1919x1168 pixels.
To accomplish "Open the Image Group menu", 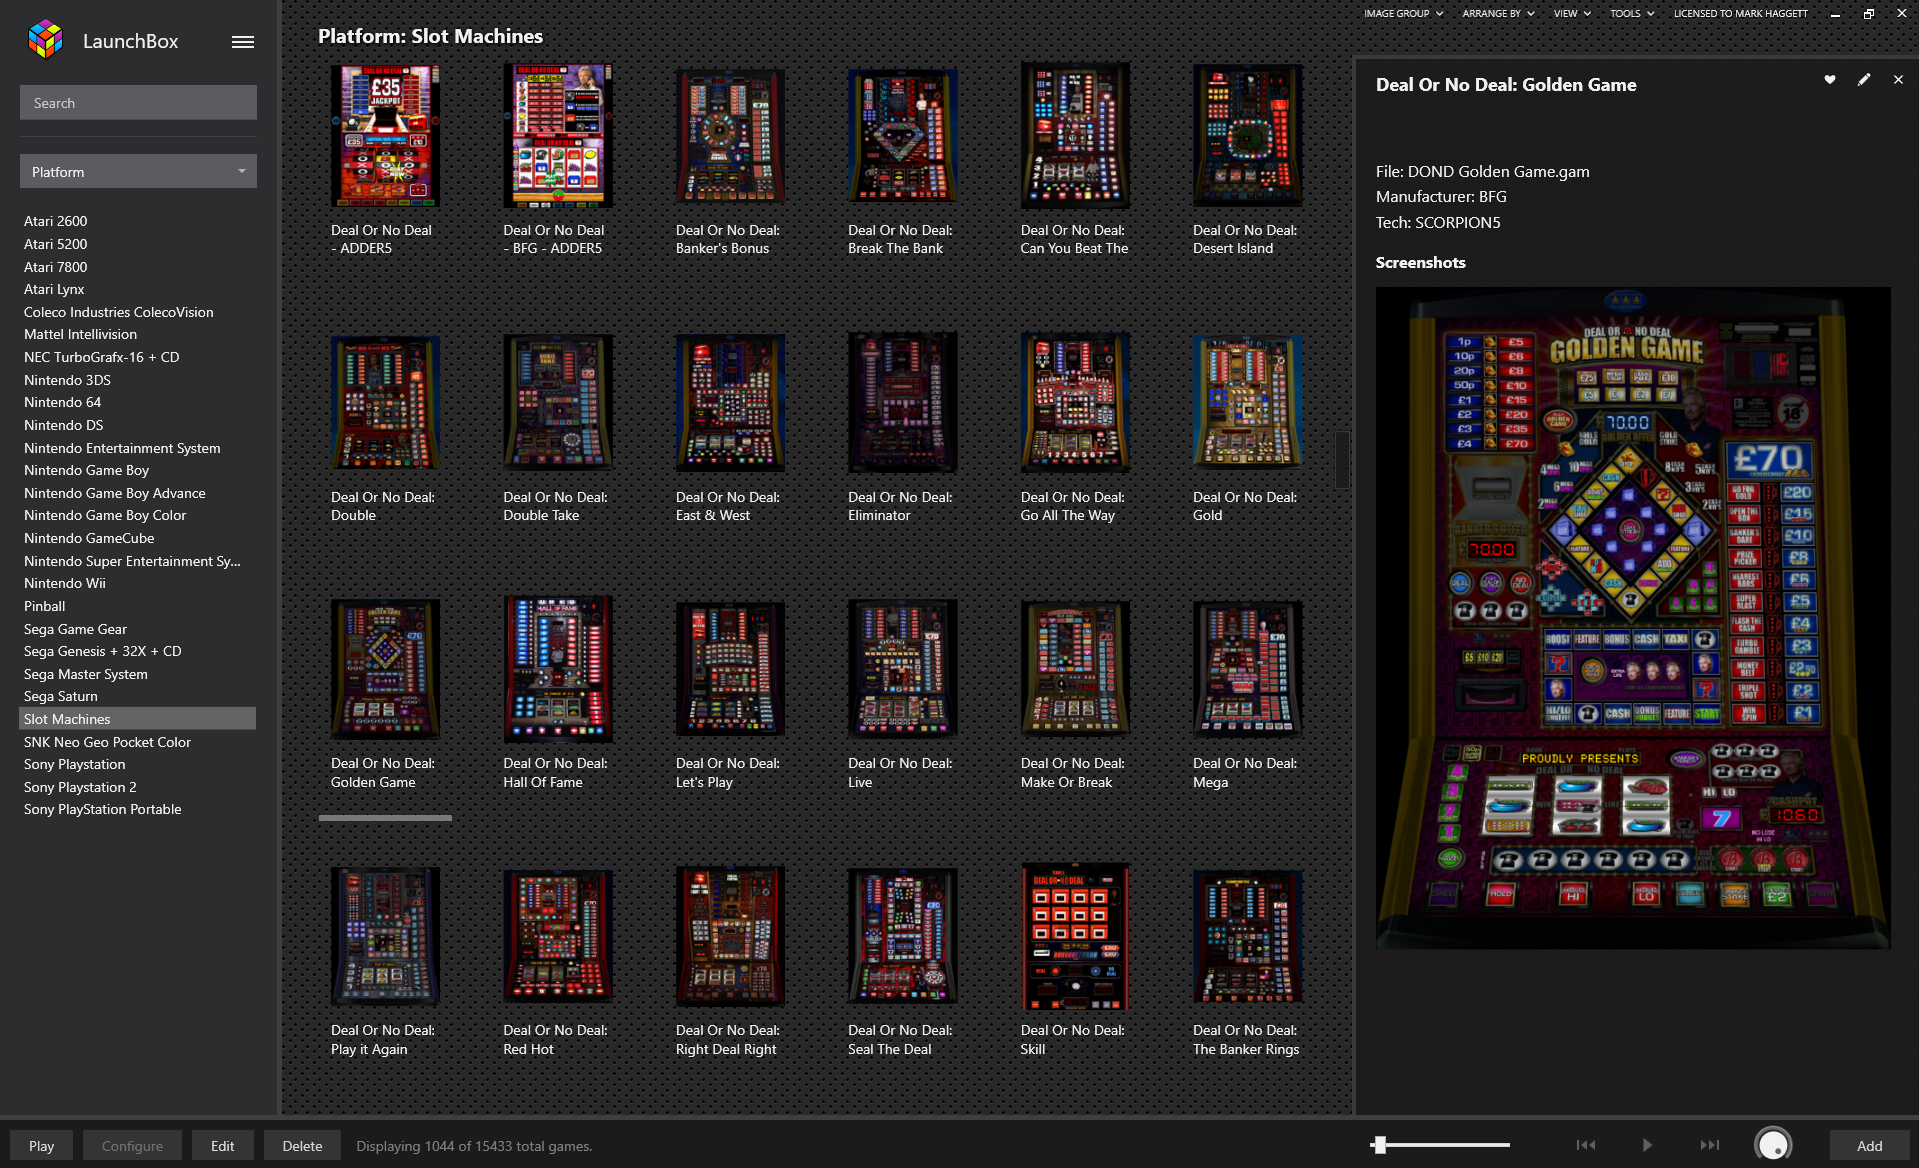I will (x=1403, y=14).
